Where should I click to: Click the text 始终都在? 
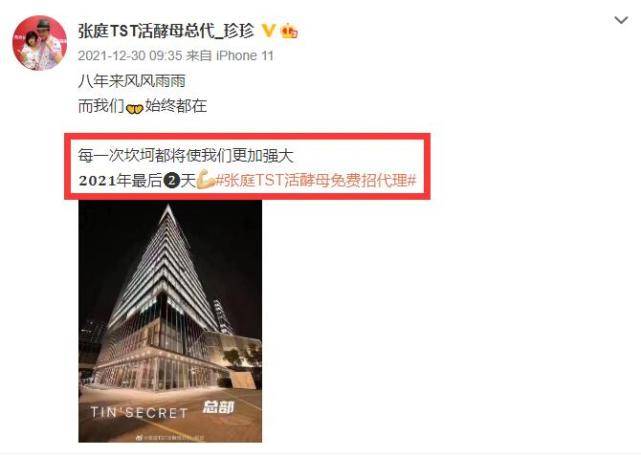(176, 106)
